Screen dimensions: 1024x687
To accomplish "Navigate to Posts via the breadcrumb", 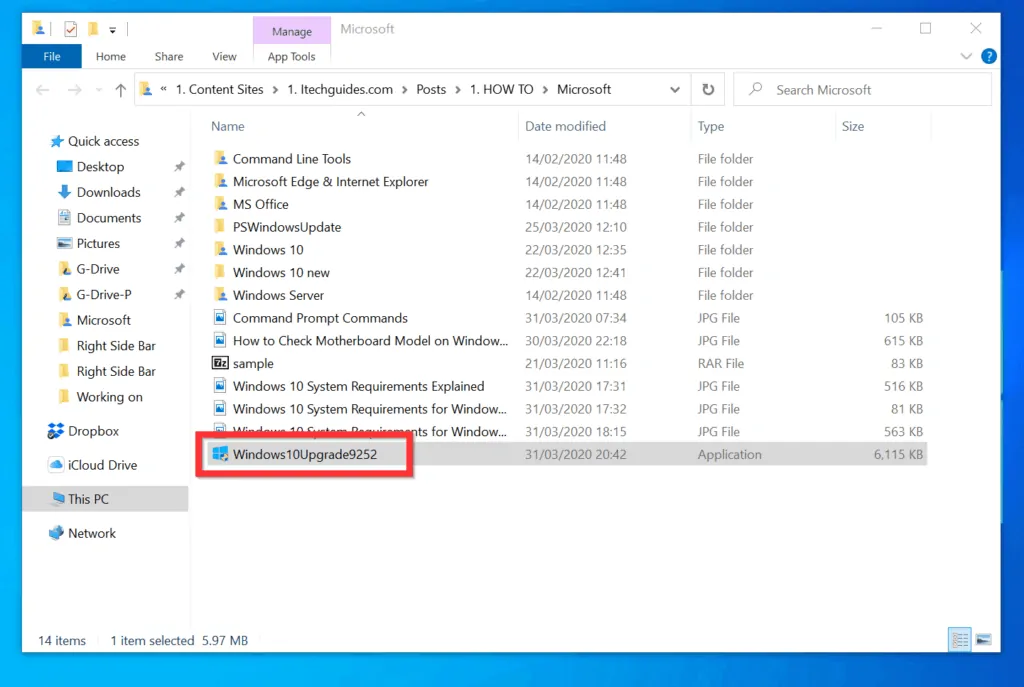I will (431, 89).
